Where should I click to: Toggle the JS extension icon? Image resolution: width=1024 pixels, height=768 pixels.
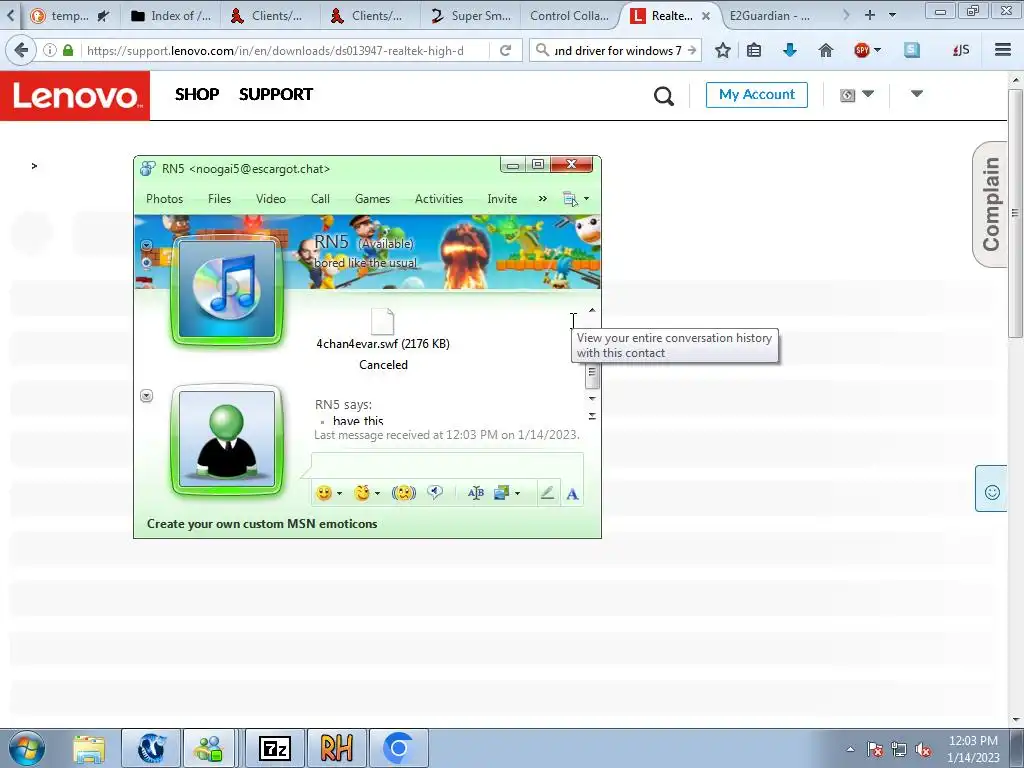[x=961, y=50]
